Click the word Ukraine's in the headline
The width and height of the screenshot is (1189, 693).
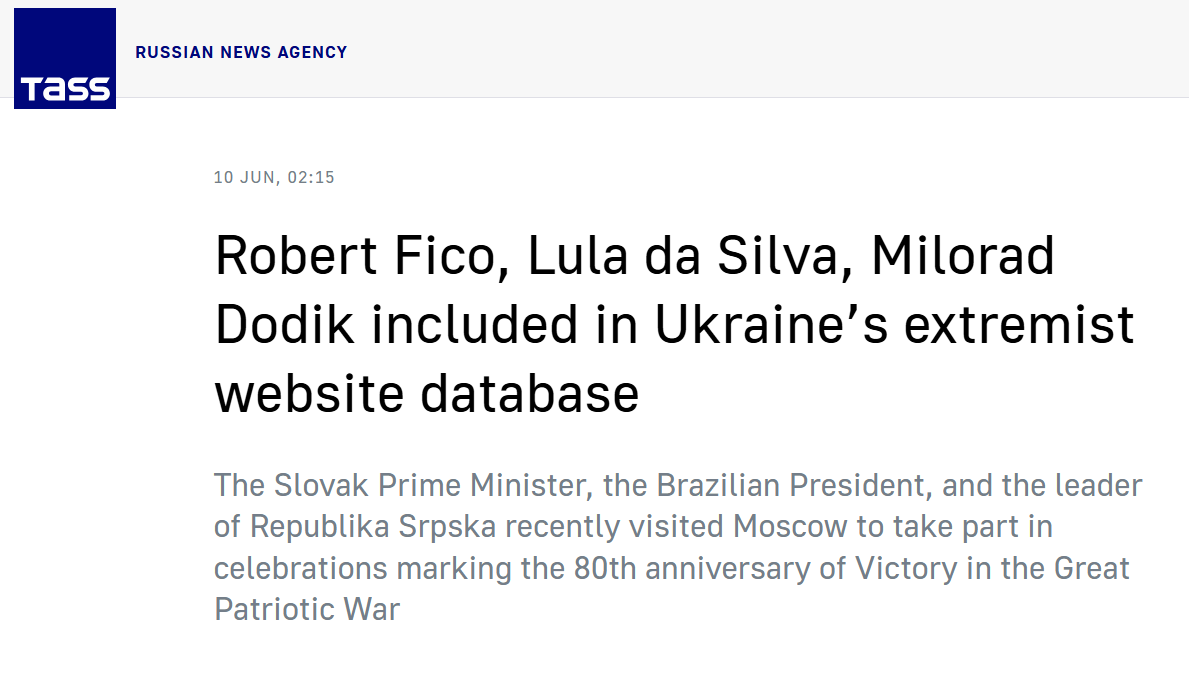click(770, 325)
